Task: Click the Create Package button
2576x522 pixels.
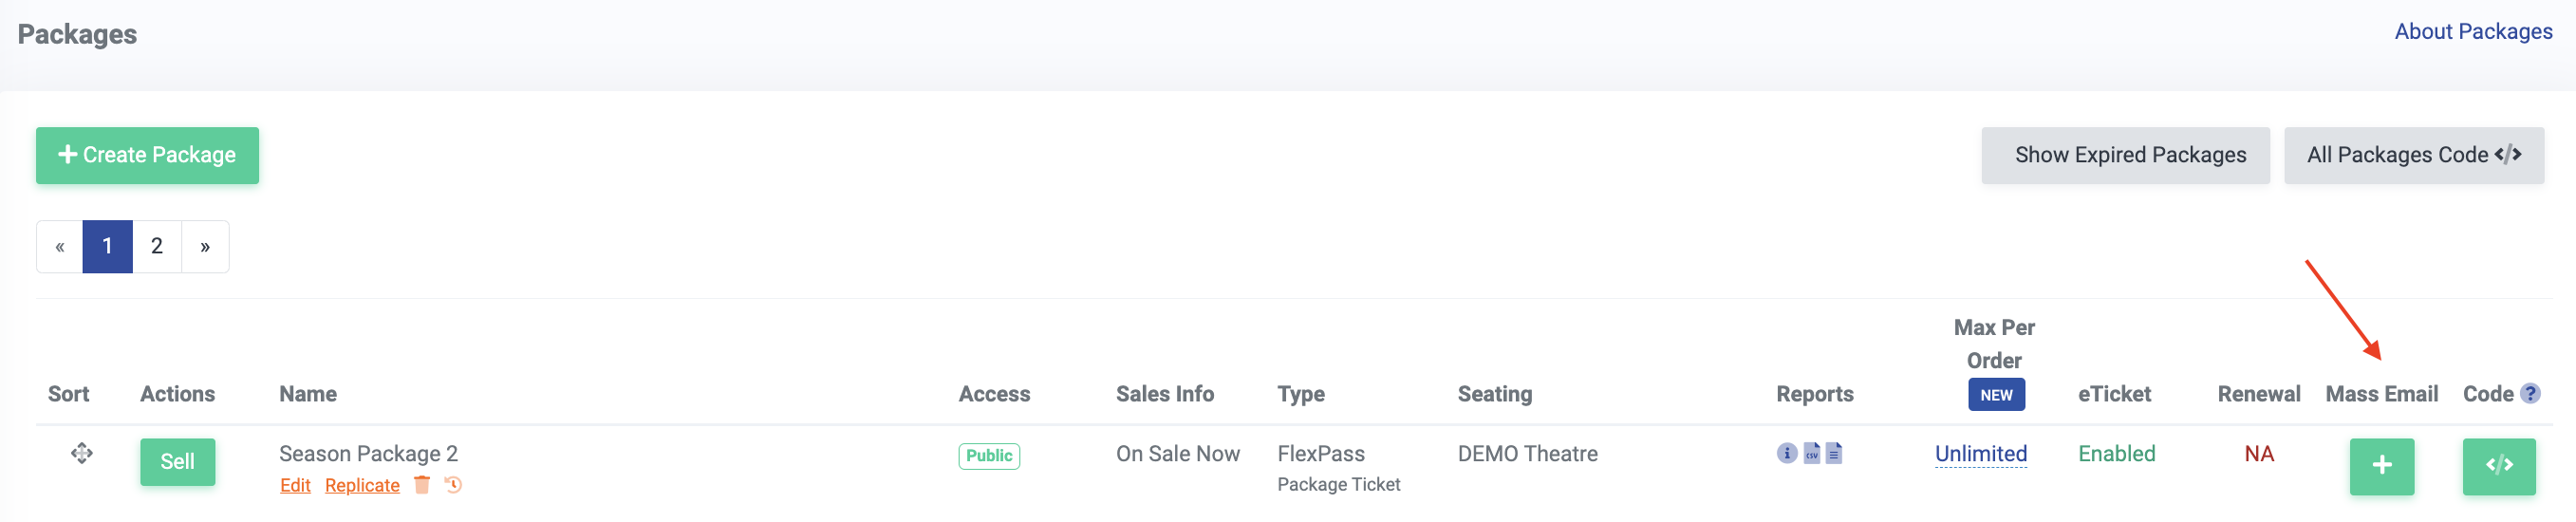Action: pyautogui.click(x=147, y=155)
